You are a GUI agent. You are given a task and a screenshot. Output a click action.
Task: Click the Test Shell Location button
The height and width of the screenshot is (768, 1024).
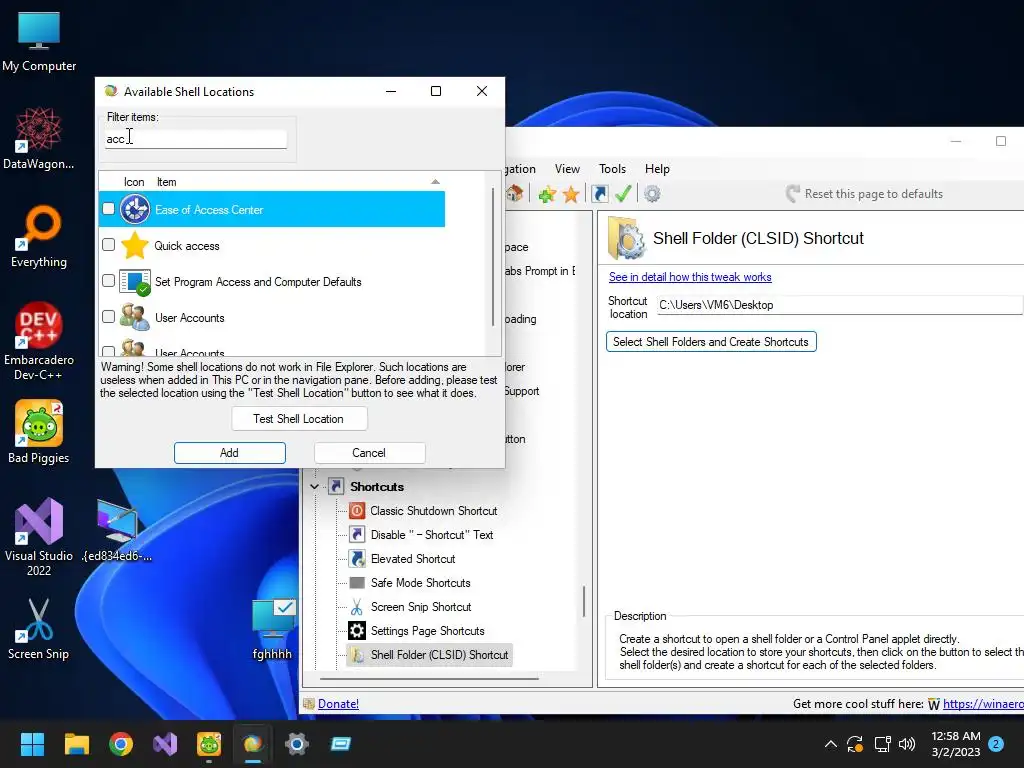[x=299, y=419]
